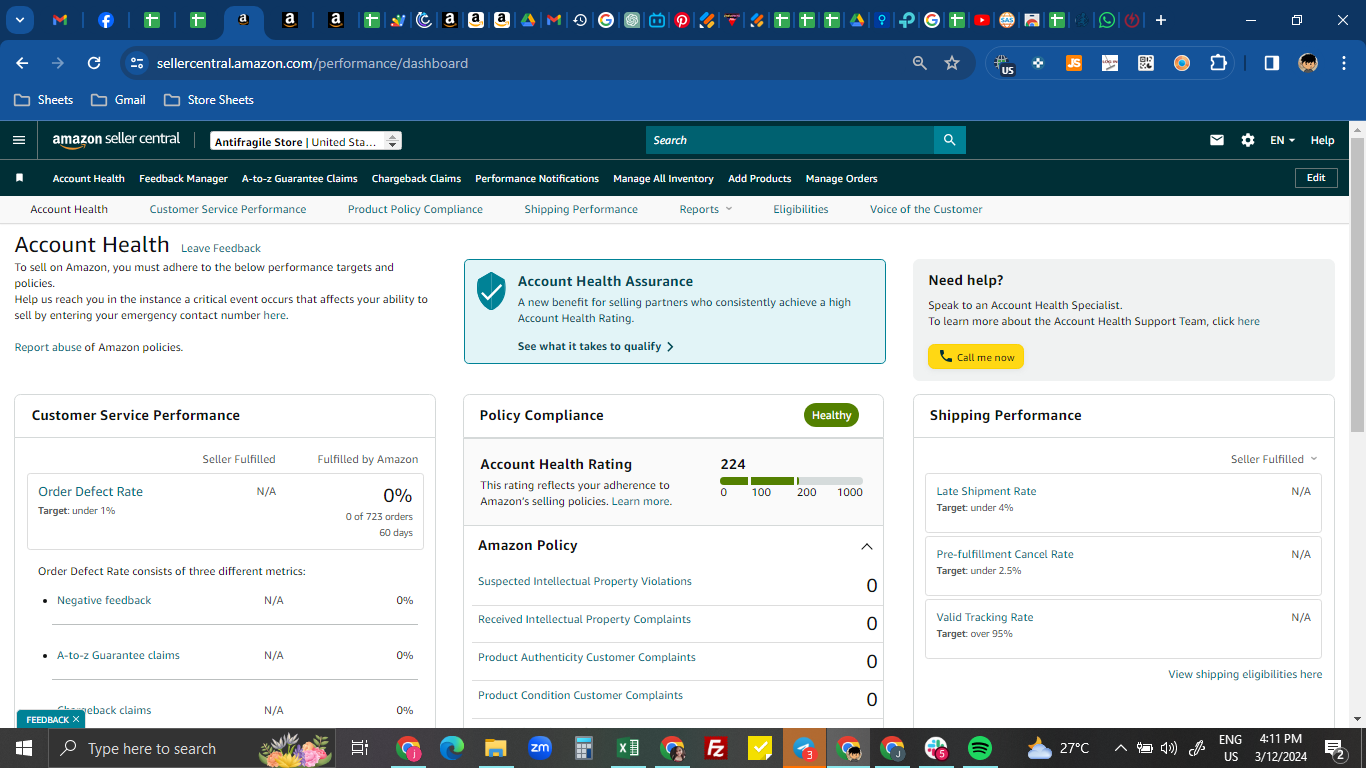Open File Explorer from the taskbar
1366x768 pixels.
point(496,748)
